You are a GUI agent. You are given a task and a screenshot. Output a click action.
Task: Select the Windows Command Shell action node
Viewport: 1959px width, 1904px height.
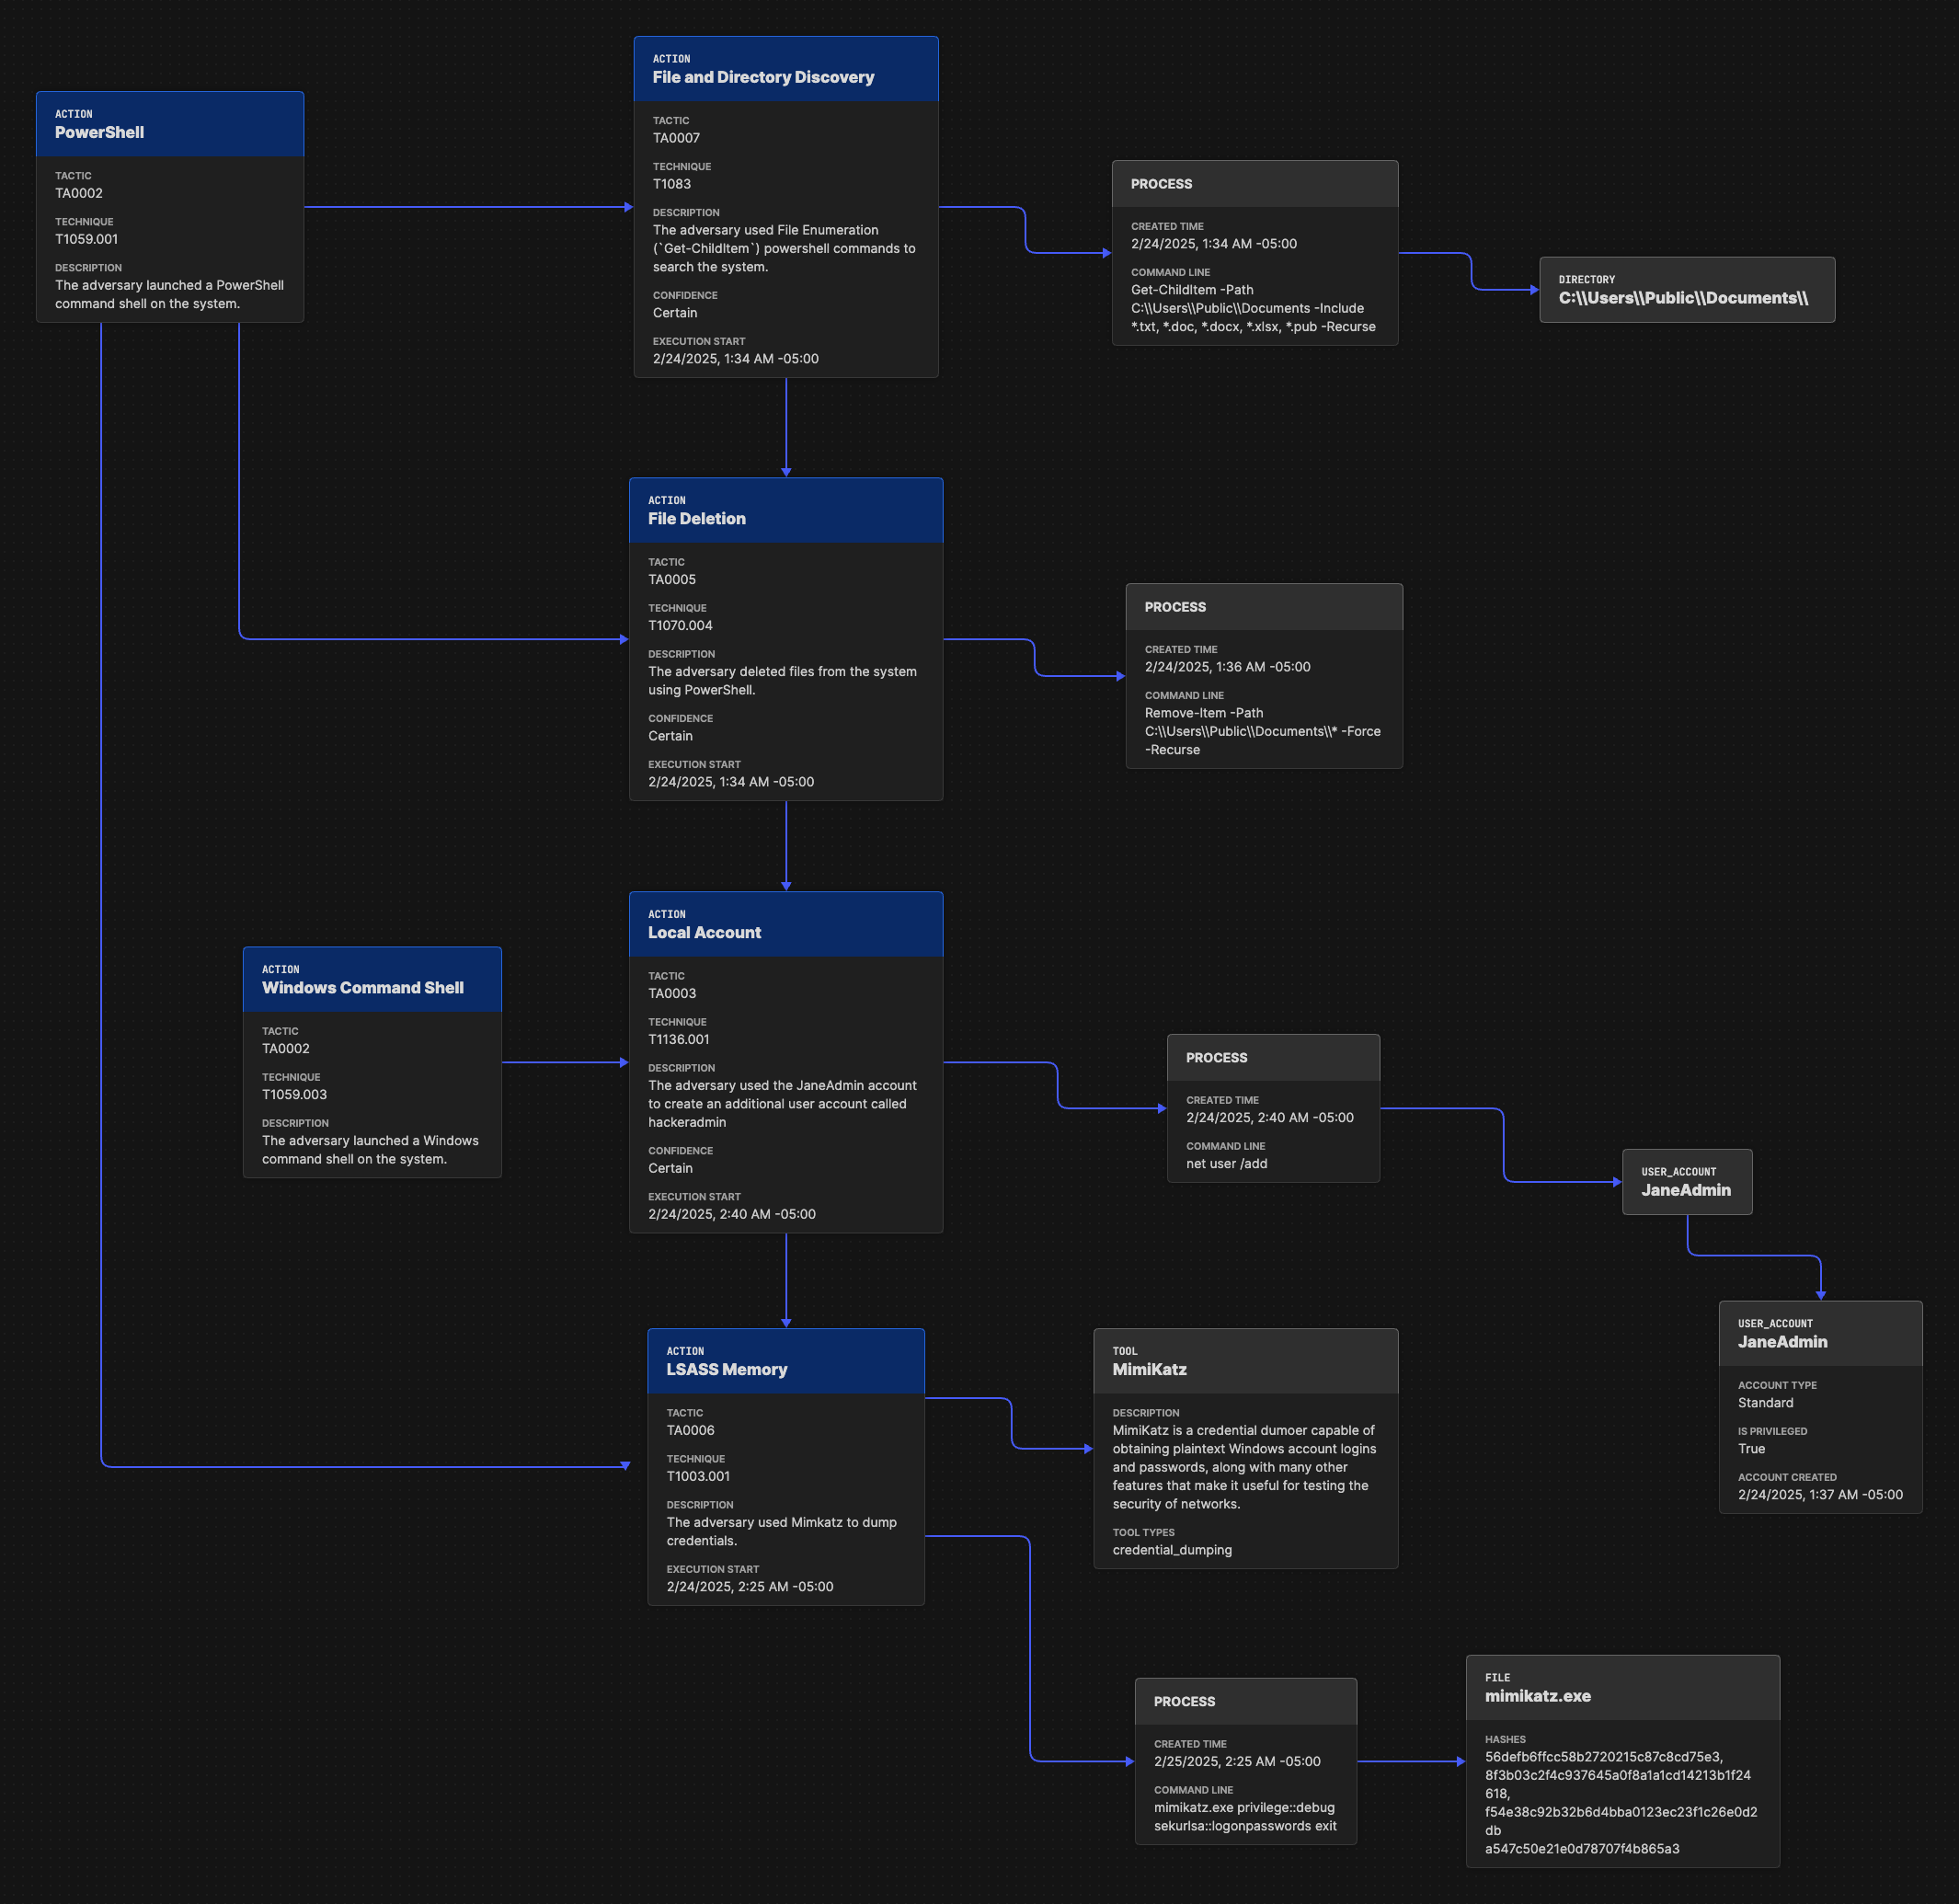pyautogui.click(x=372, y=1062)
